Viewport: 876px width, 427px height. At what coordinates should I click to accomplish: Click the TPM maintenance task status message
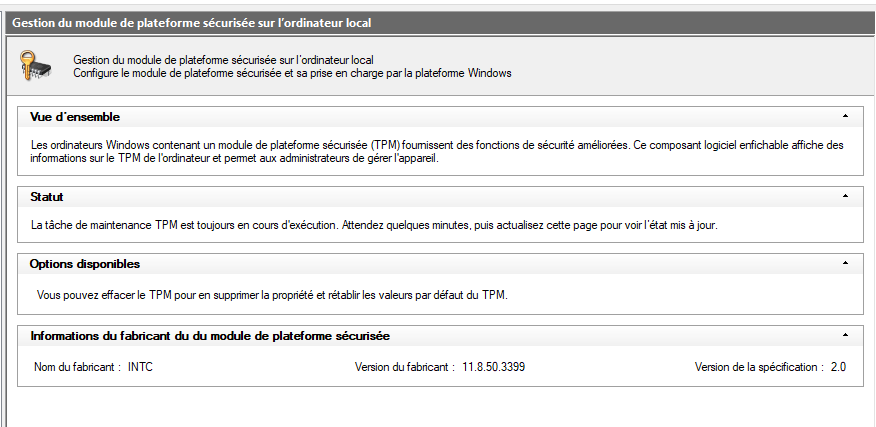point(374,226)
